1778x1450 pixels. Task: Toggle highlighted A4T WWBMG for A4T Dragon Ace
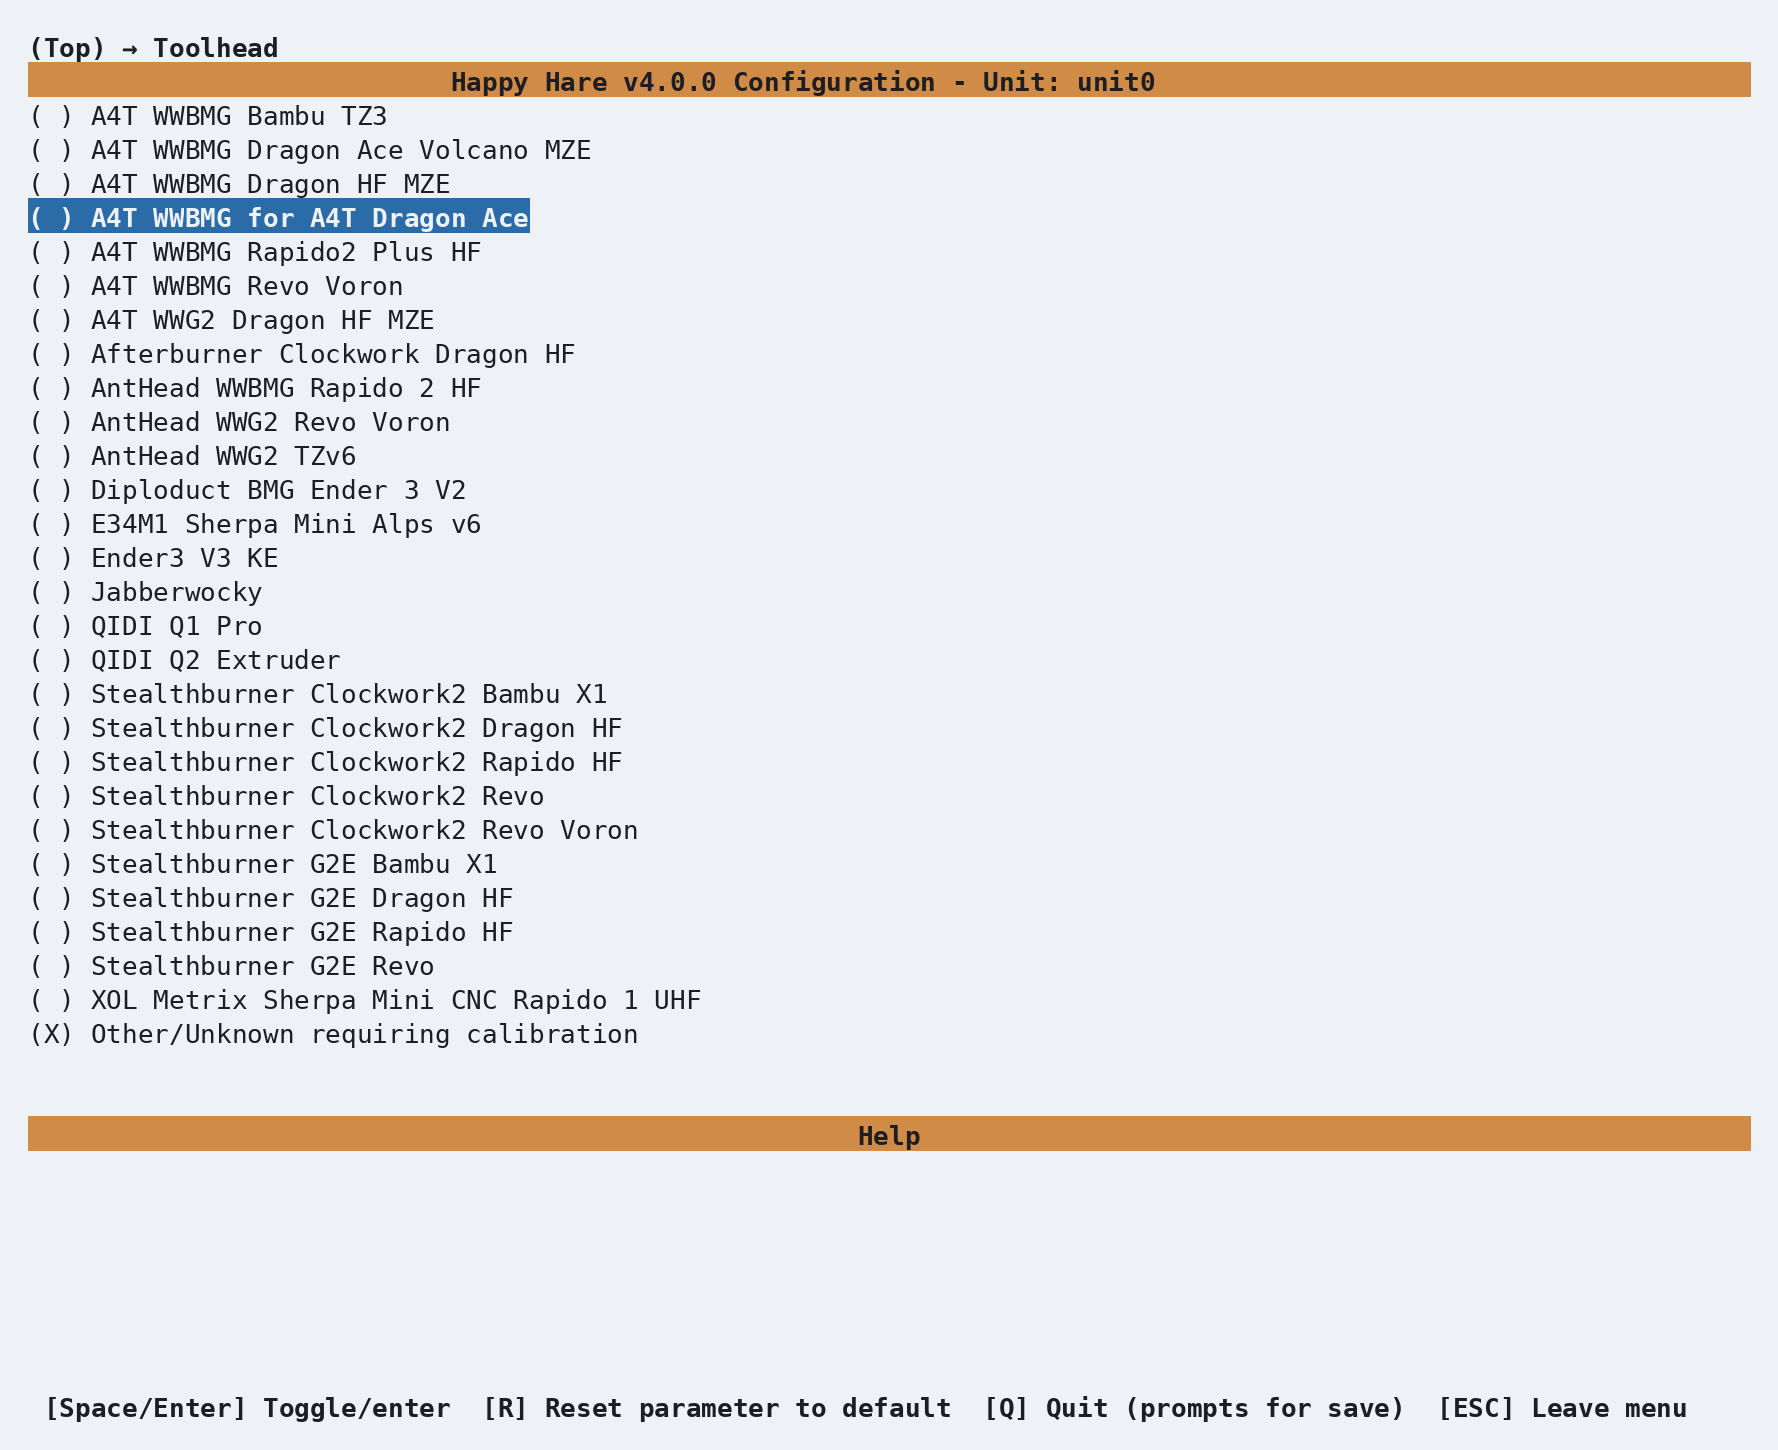279,218
